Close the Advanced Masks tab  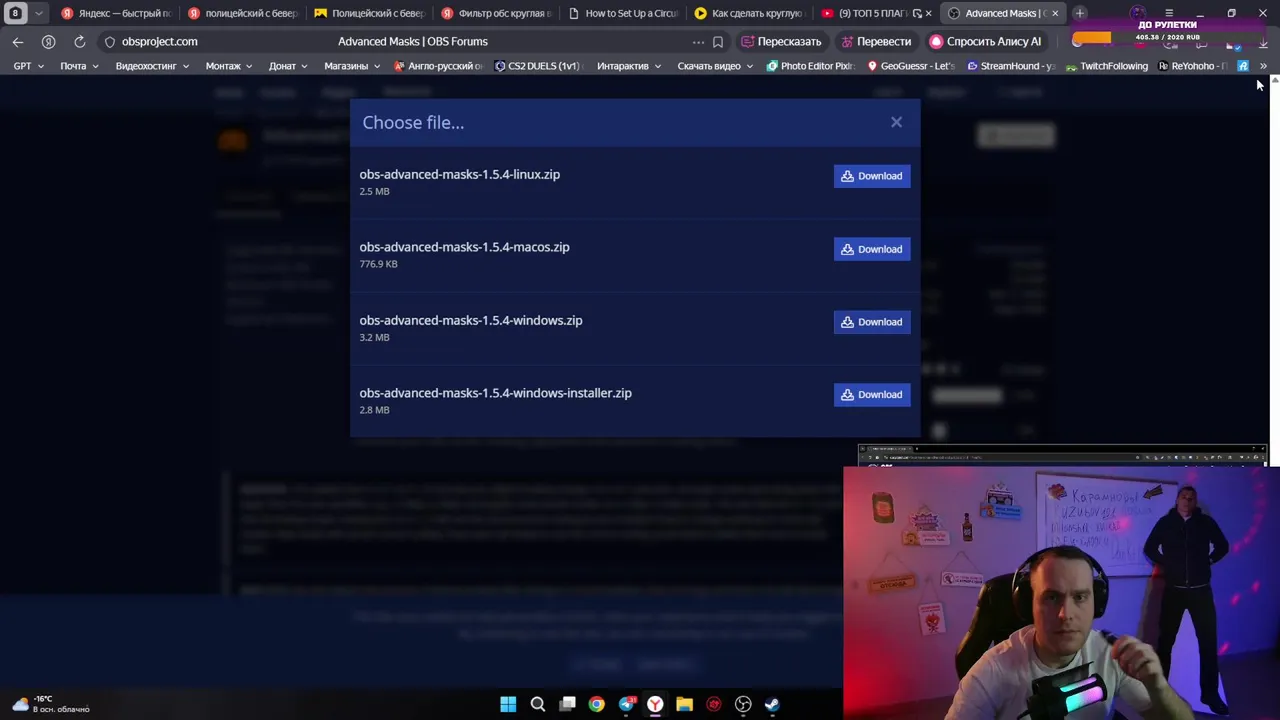click(1054, 13)
